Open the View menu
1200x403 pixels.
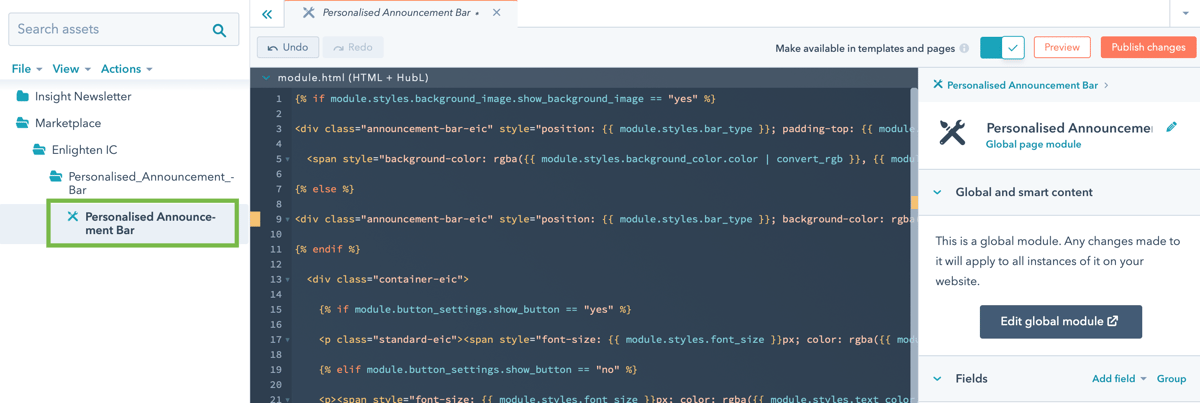pos(71,69)
